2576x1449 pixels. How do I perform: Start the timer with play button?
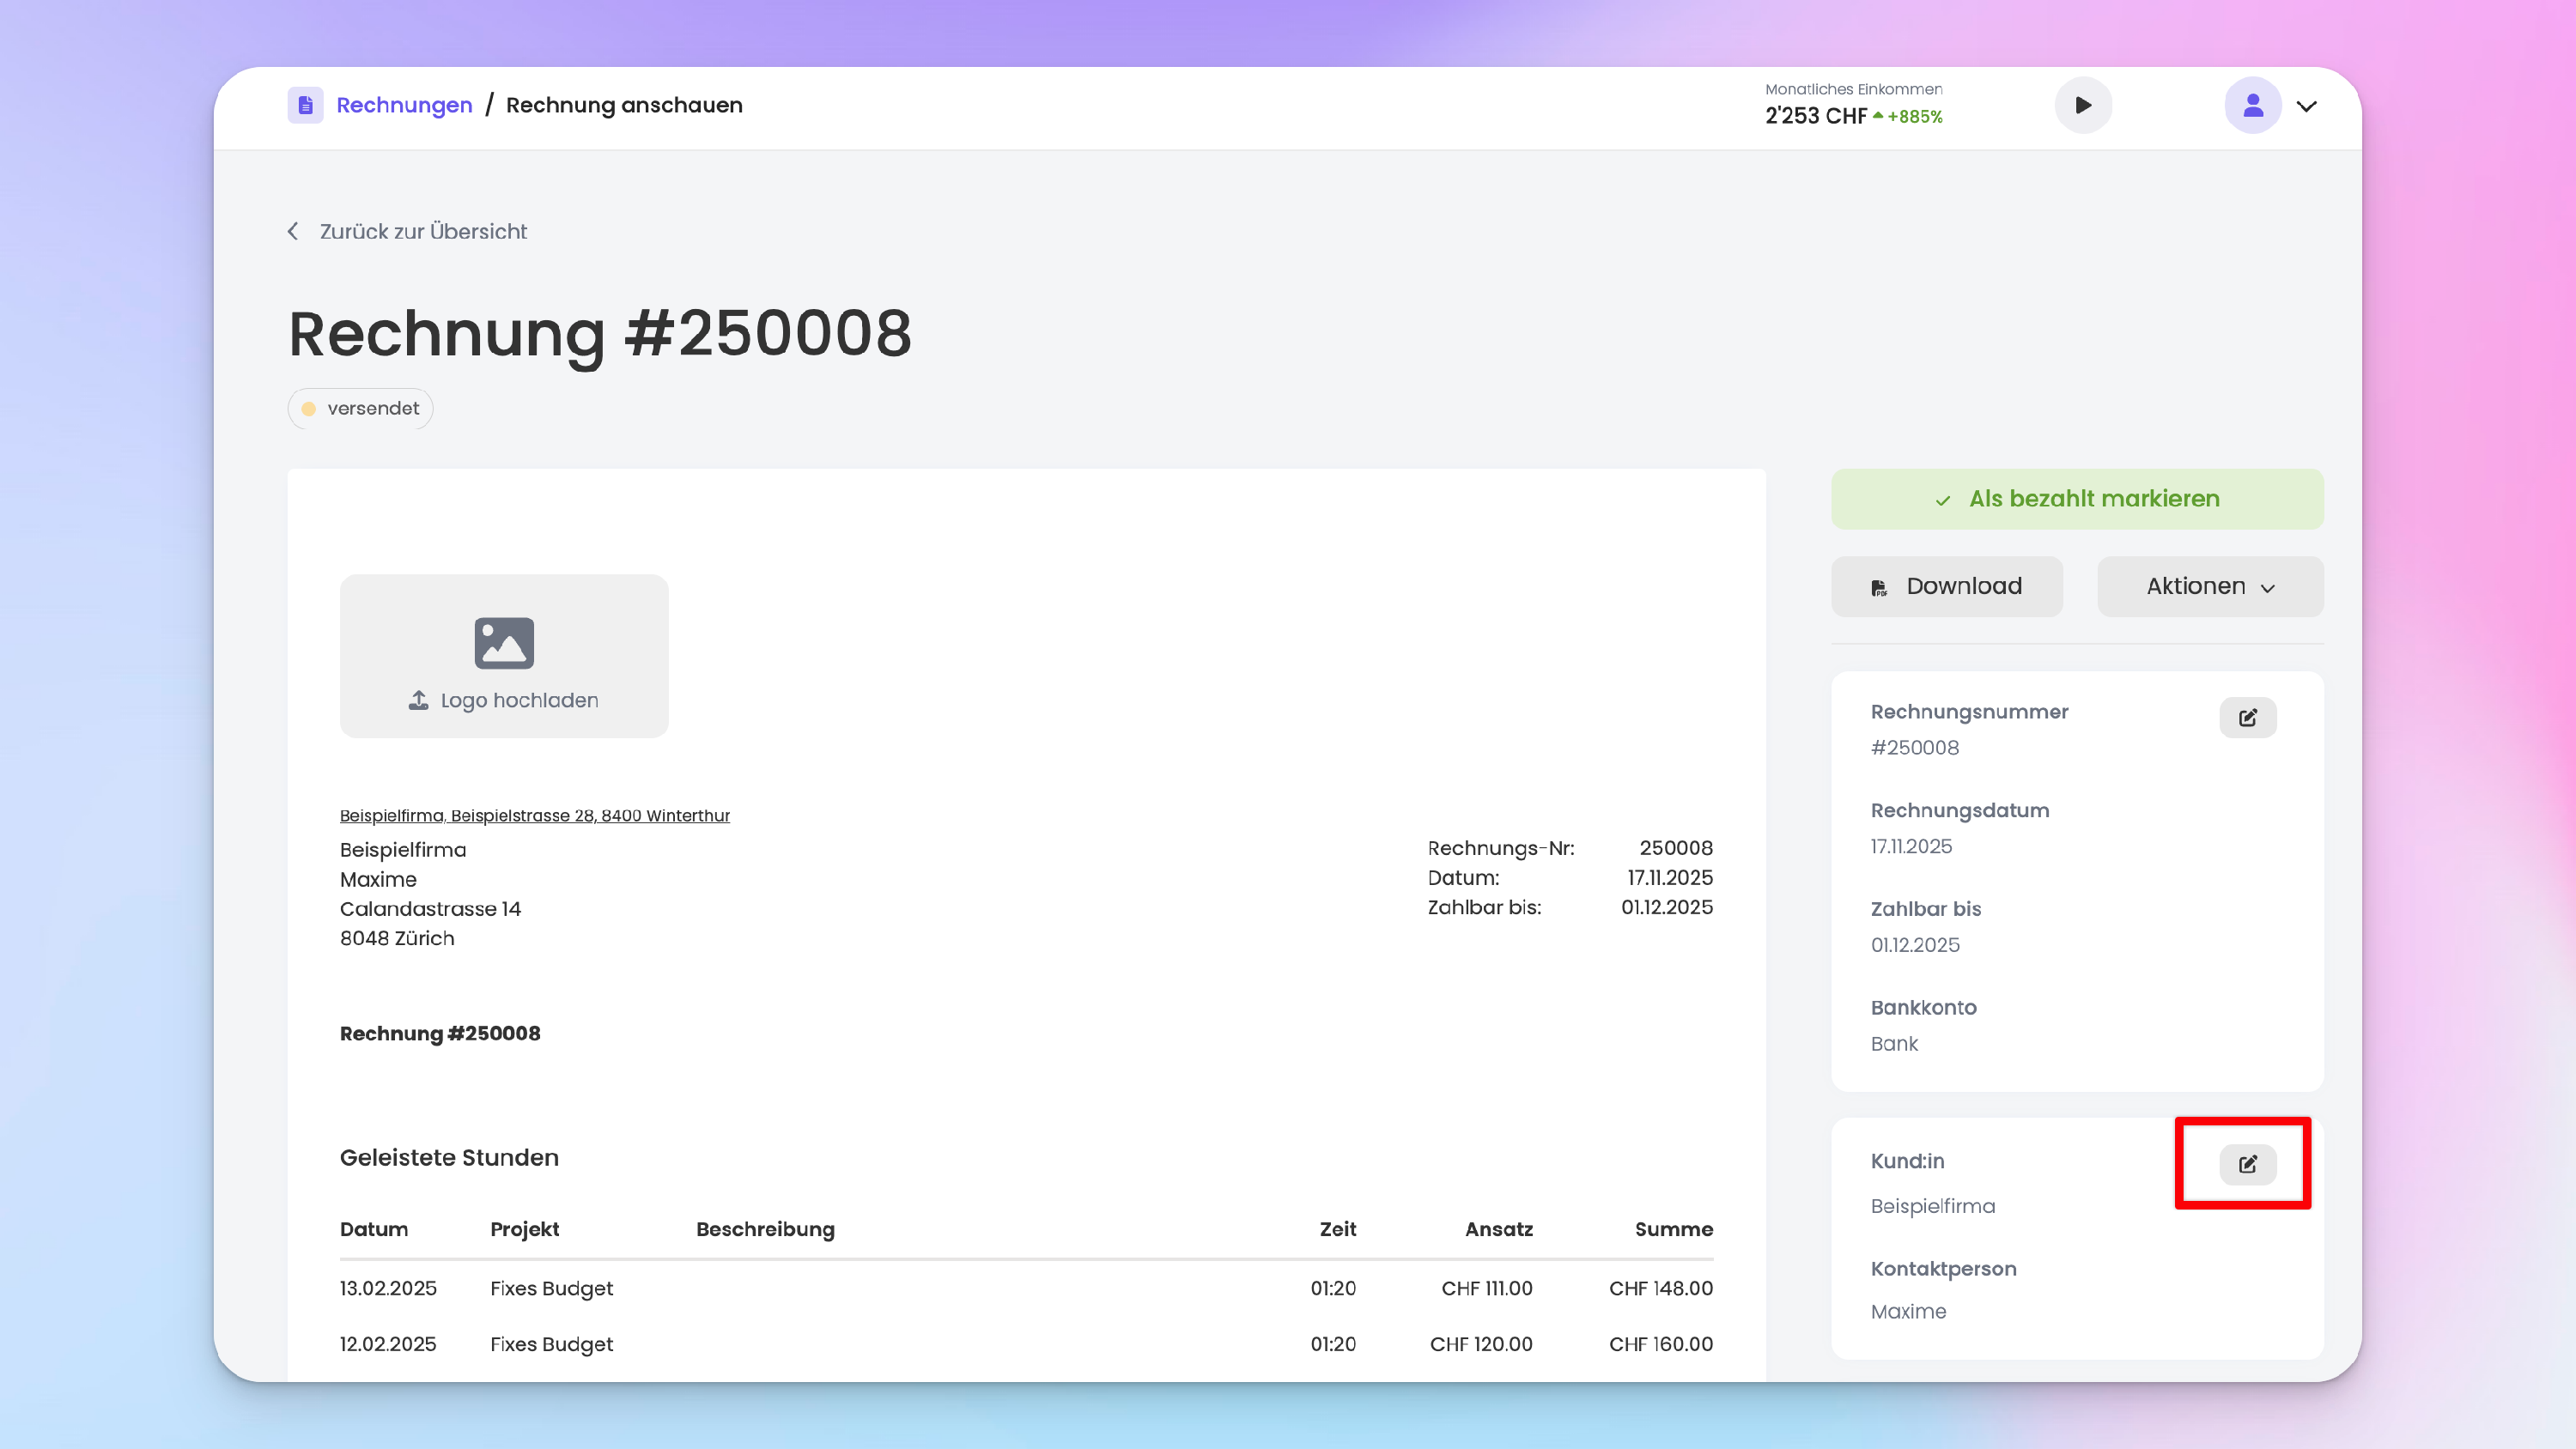click(2083, 105)
